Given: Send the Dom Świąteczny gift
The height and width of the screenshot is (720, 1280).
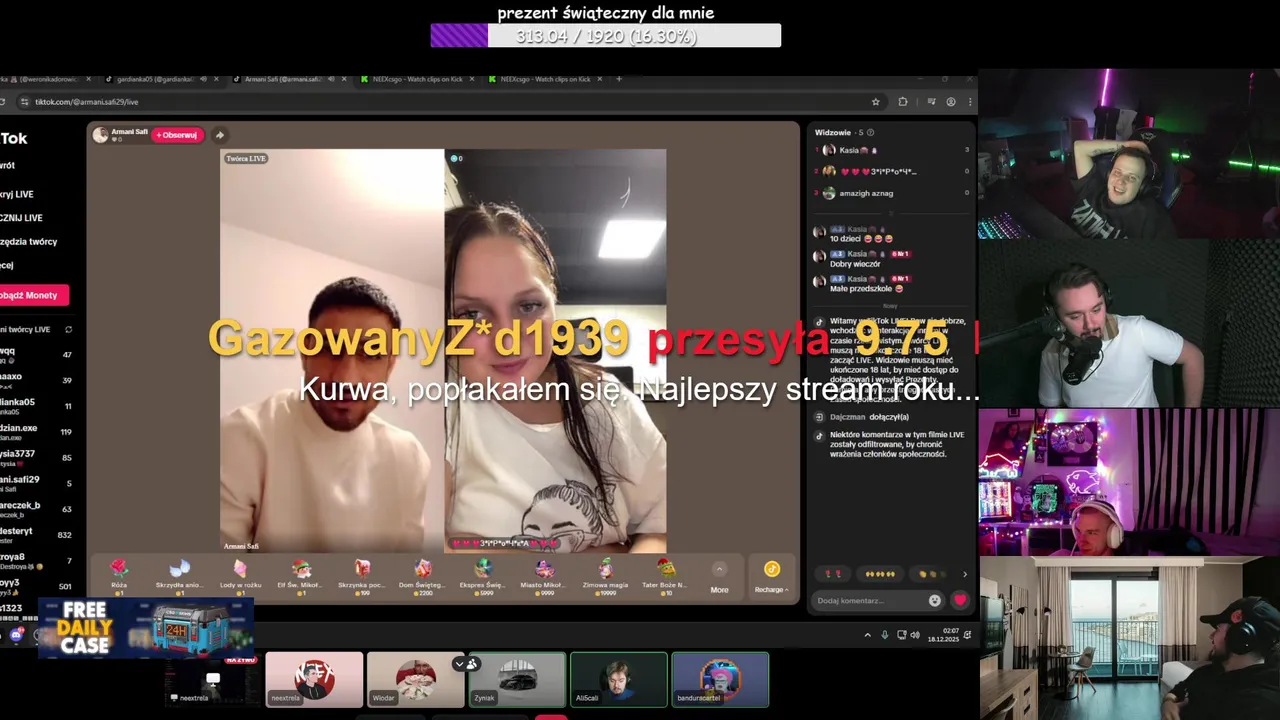Looking at the screenshot, I should click(x=423, y=576).
